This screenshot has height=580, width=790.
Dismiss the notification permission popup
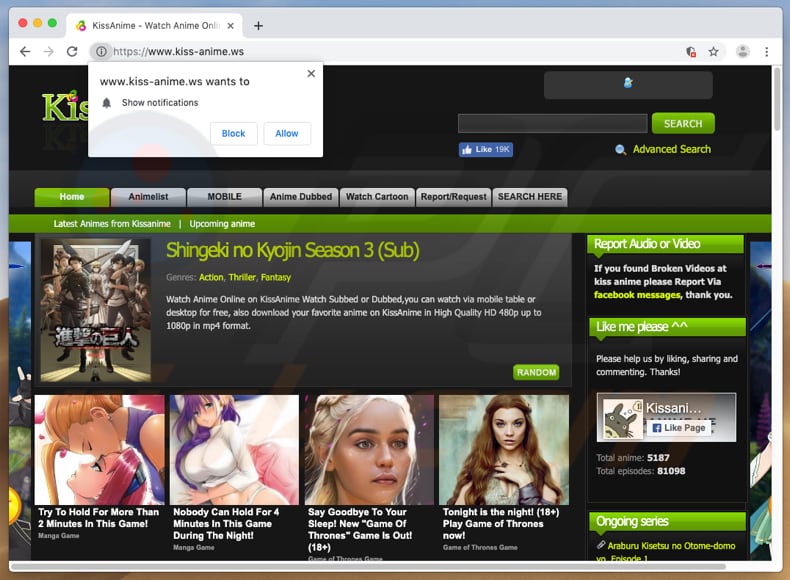311,74
